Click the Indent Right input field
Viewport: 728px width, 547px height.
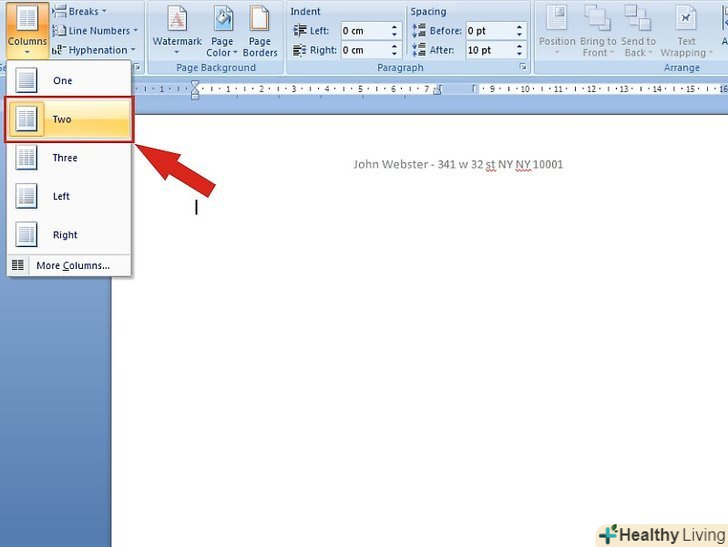click(365, 50)
